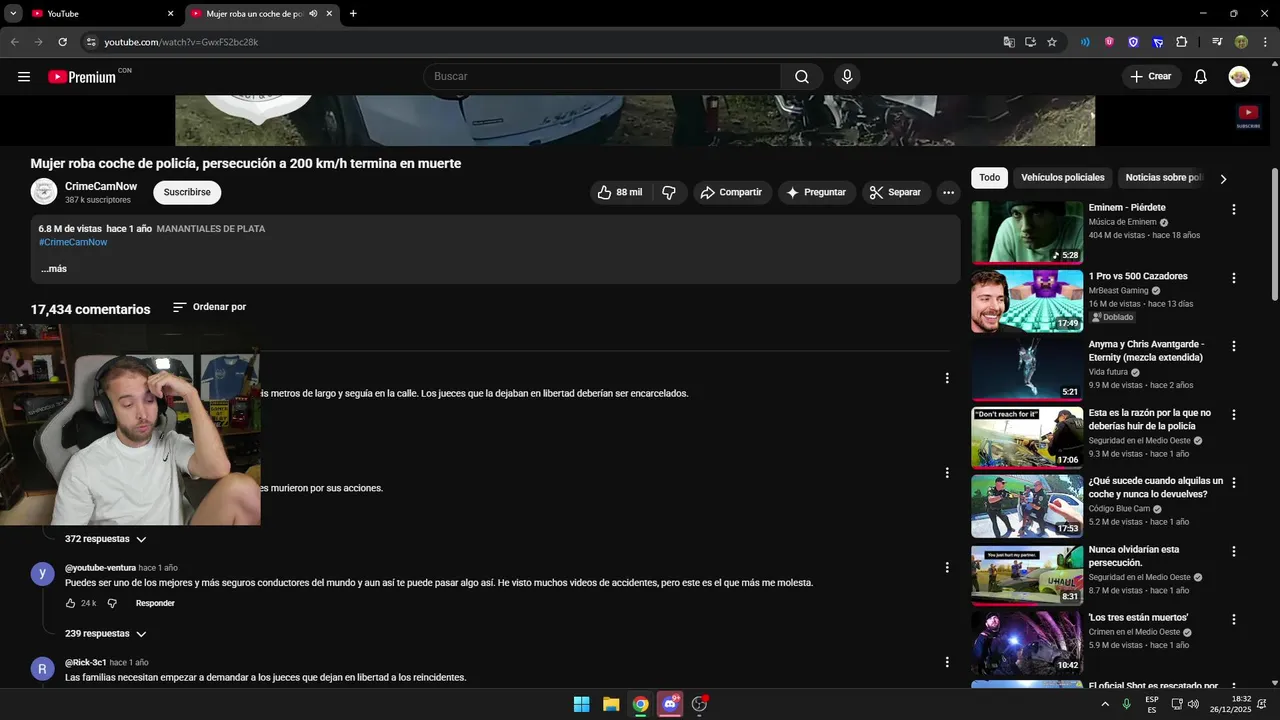1280x720 pixels.
Task: Dislike the @youtube-ventura comment
Action: pos(112,603)
